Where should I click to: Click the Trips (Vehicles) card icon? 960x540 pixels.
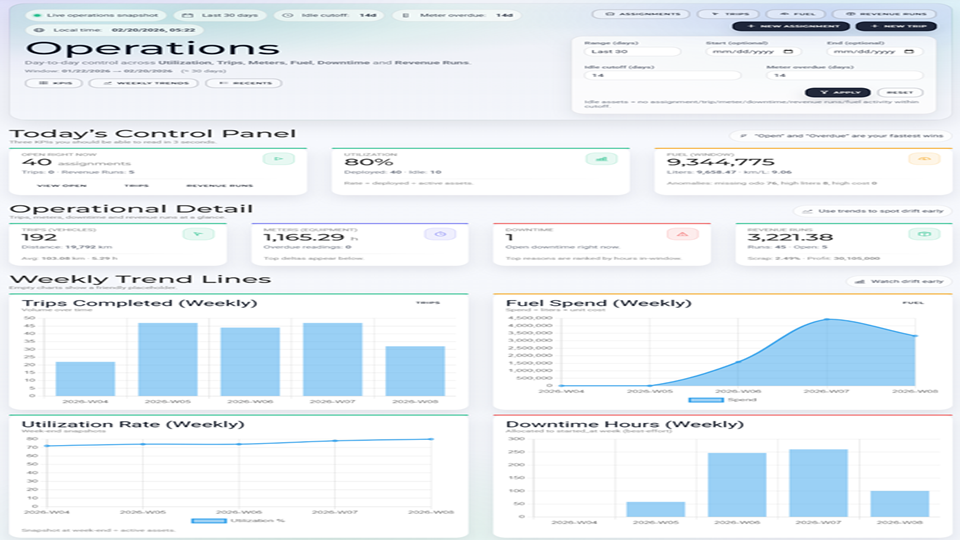pyautogui.click(x=198, y=234)
